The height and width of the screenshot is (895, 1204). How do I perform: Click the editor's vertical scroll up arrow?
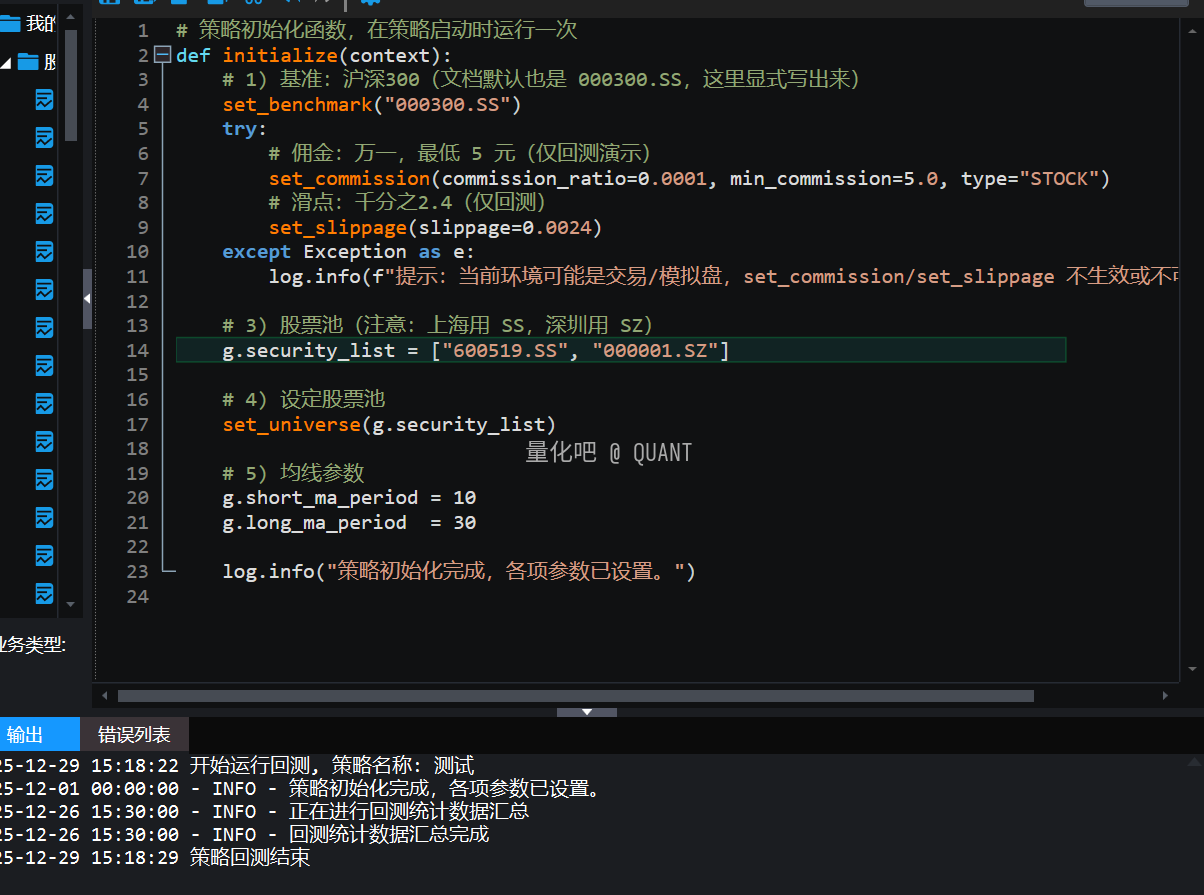click(1192, 30)
